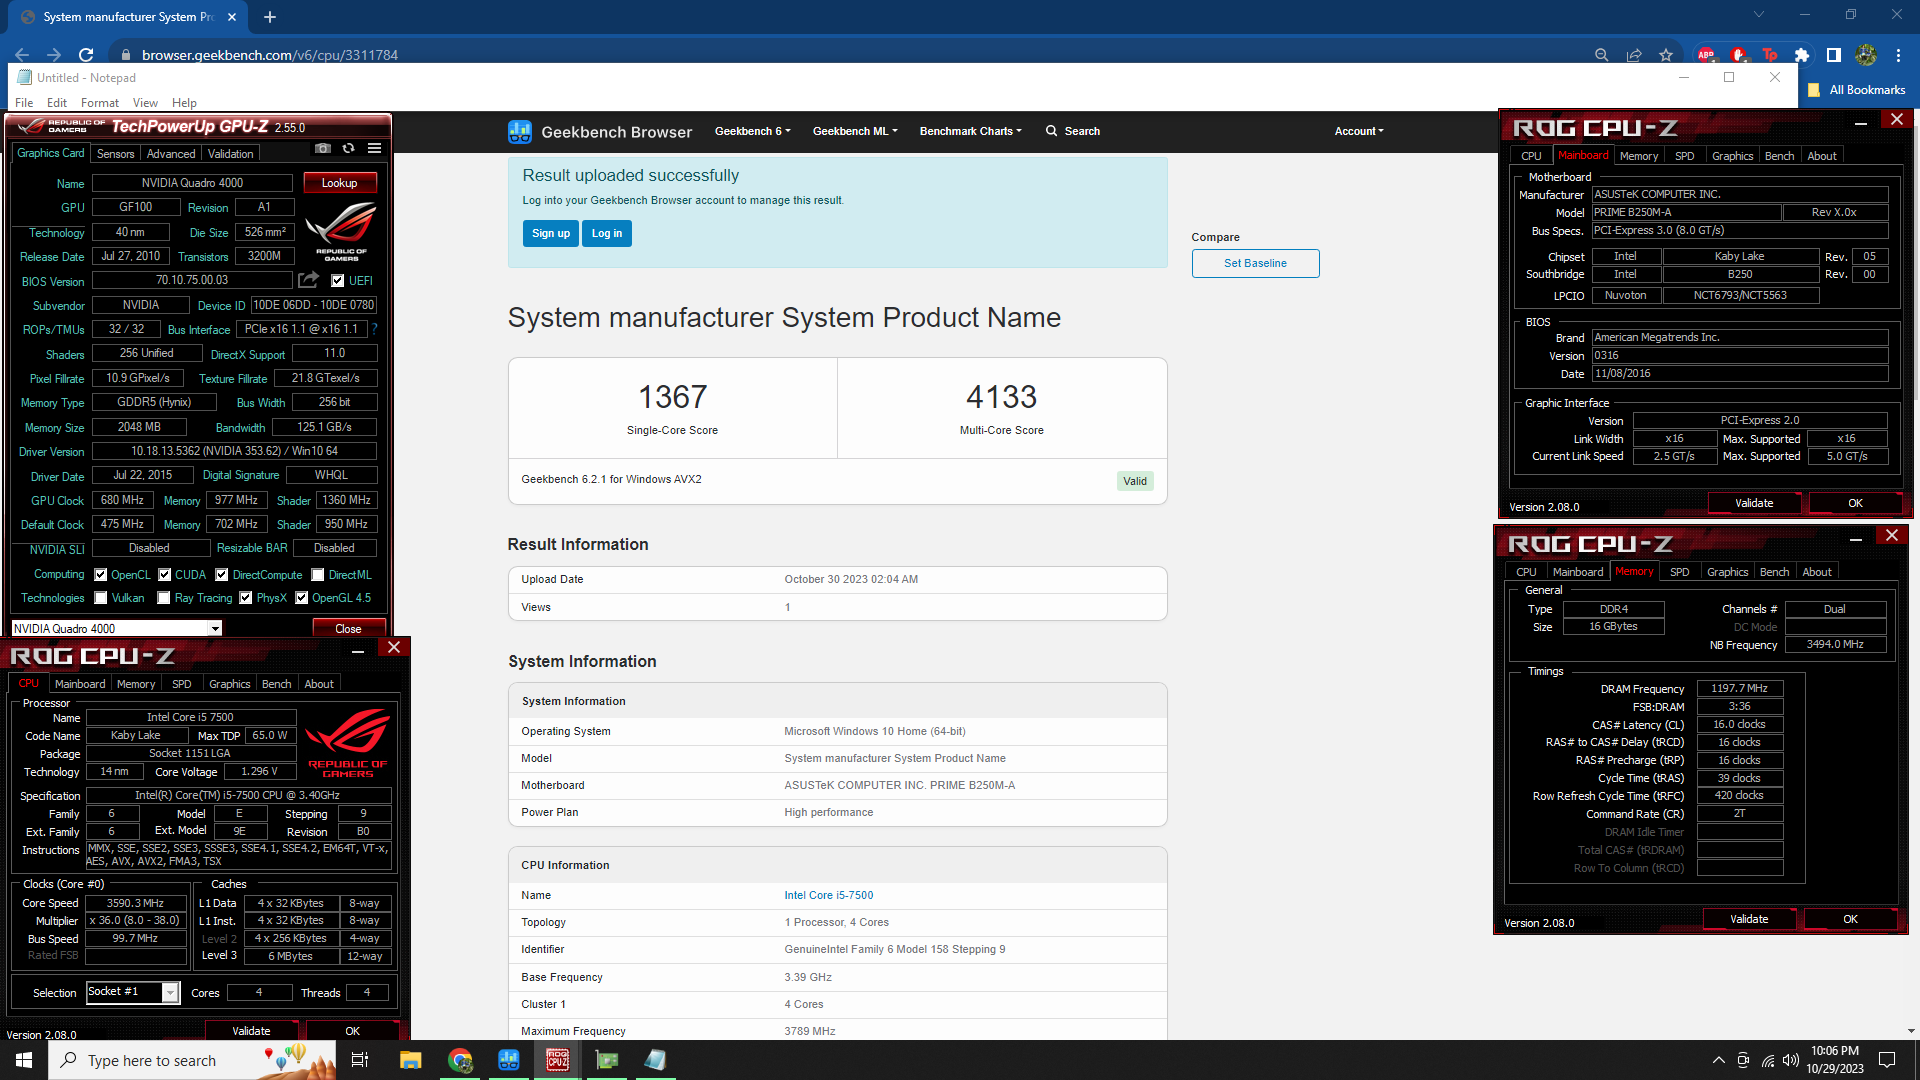Click Close button in GPU-Z

(348, 628)
